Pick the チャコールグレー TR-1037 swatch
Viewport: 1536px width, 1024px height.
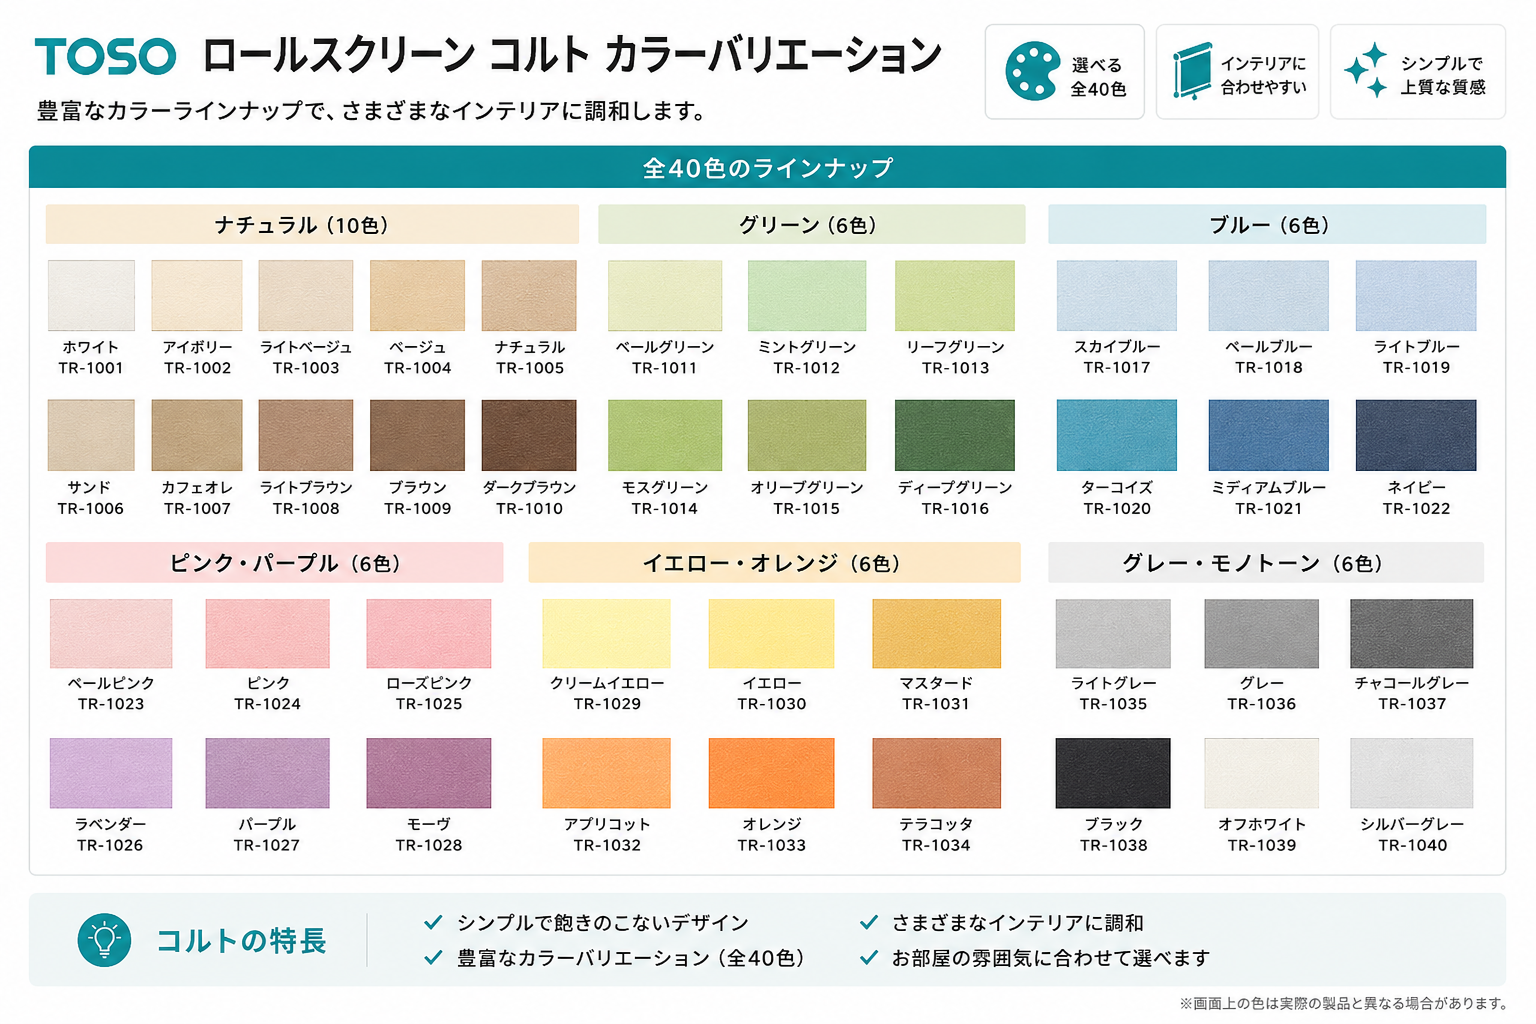point(1412,634)
